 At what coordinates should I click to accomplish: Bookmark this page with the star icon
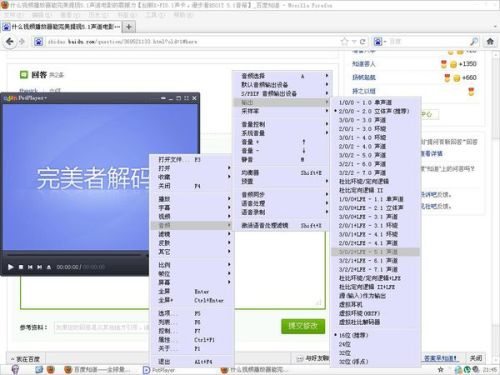point(344,42)
